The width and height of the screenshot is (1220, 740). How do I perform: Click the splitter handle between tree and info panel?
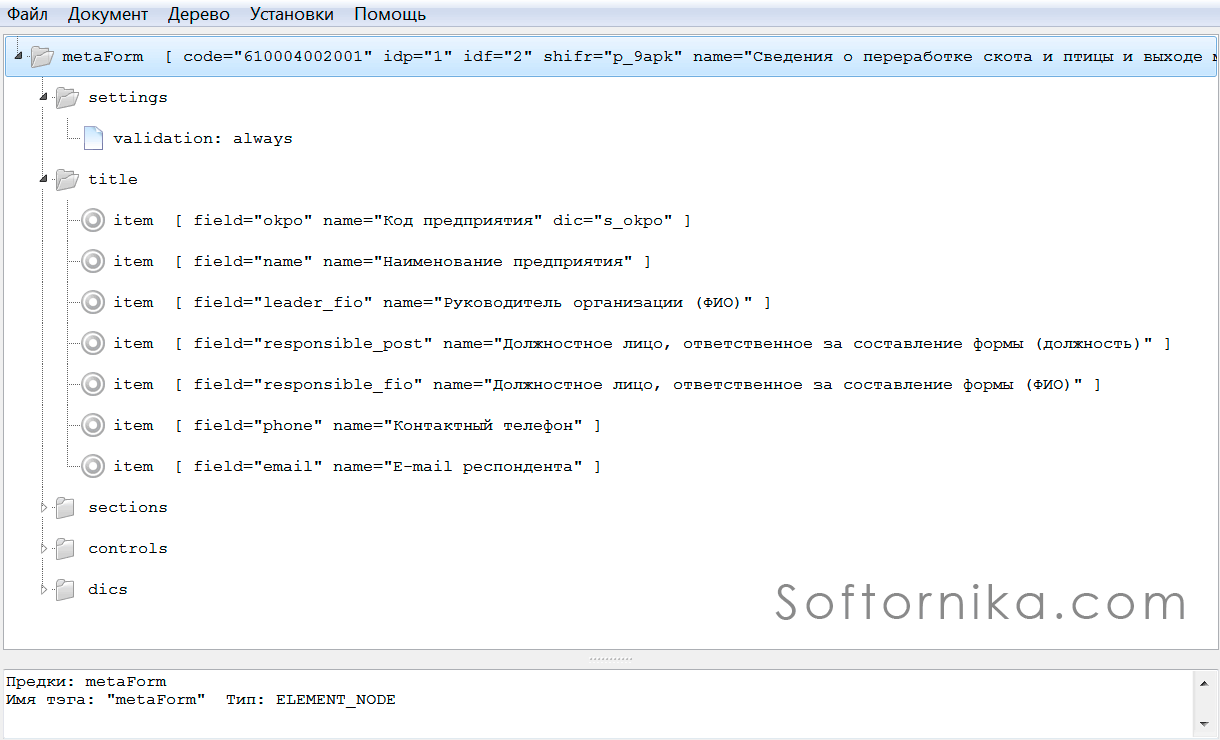[610, 659]
